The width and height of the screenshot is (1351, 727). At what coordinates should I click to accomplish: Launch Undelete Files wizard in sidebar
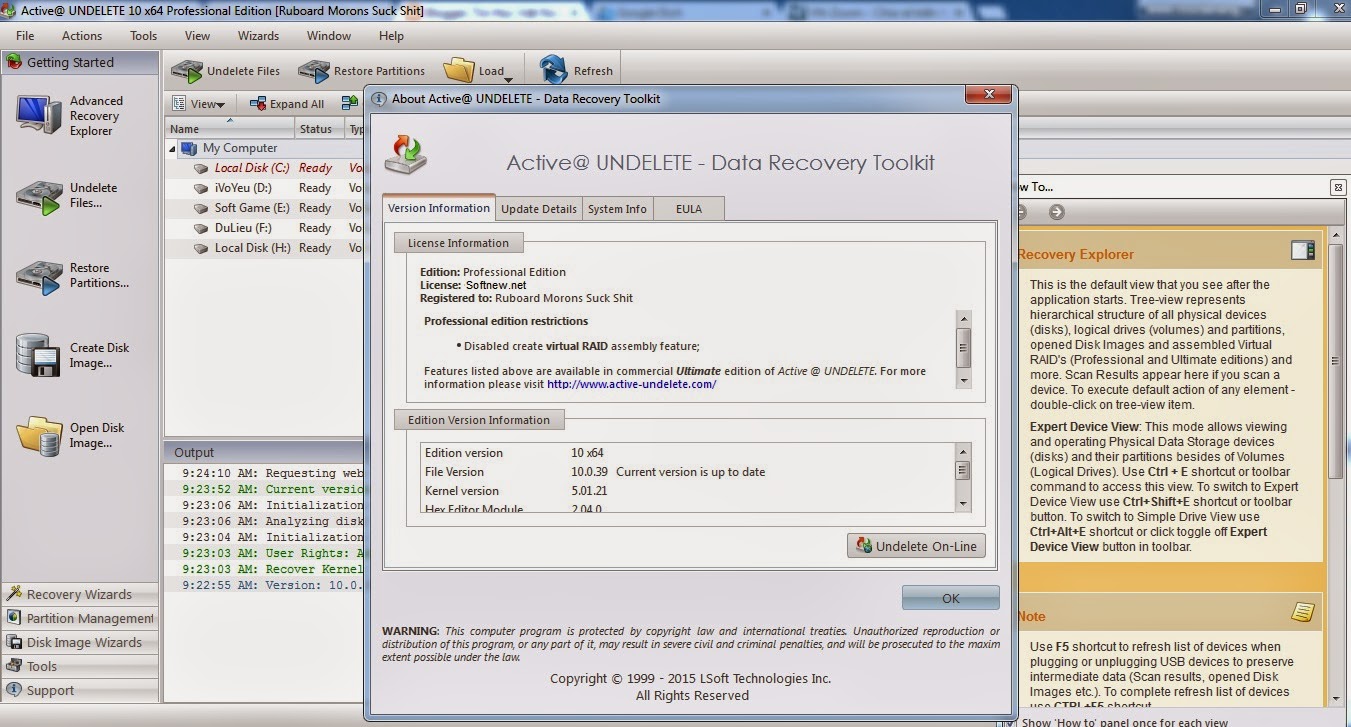(68, 196)
